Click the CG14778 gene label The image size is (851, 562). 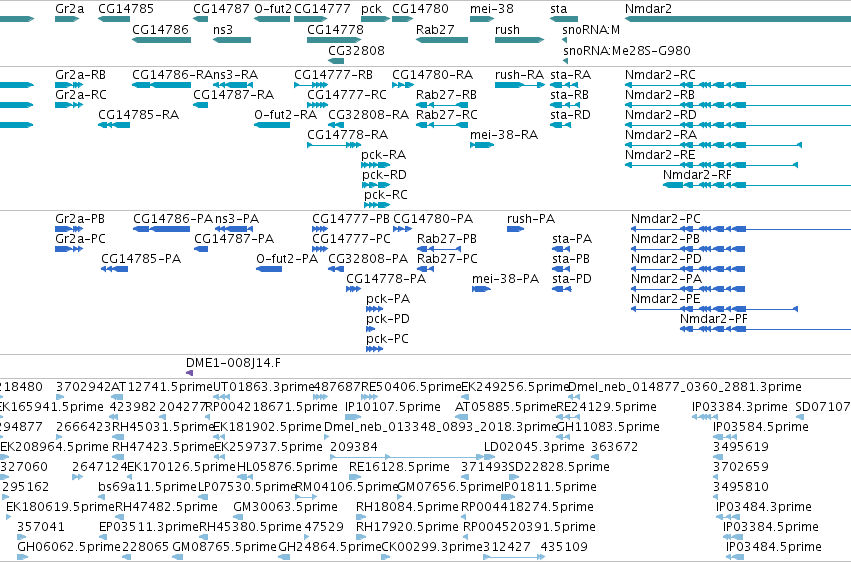[335, 29]
